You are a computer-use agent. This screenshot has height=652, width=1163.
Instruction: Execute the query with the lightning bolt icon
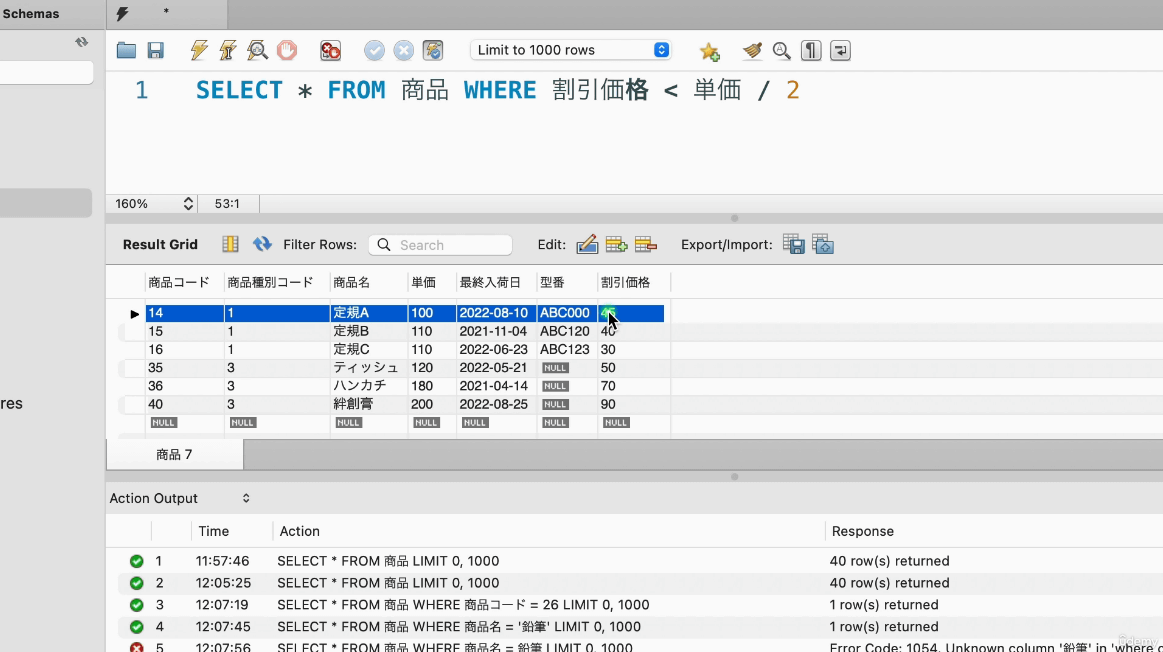[199, 50]
